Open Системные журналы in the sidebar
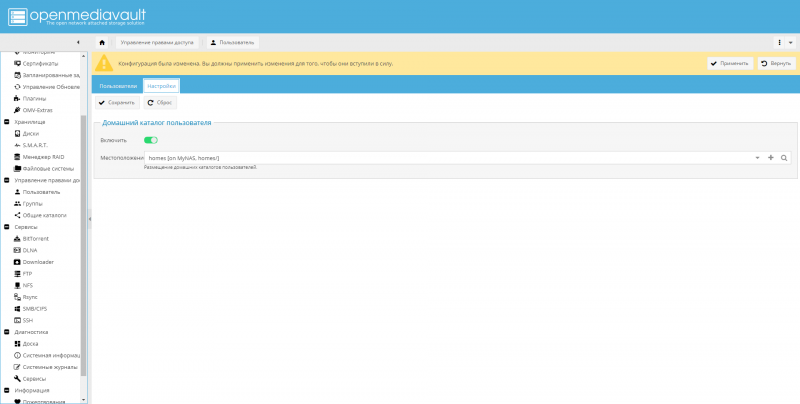The width and height of the screenshot is (800, 404). pyautogui.click(x=47, y=367)
